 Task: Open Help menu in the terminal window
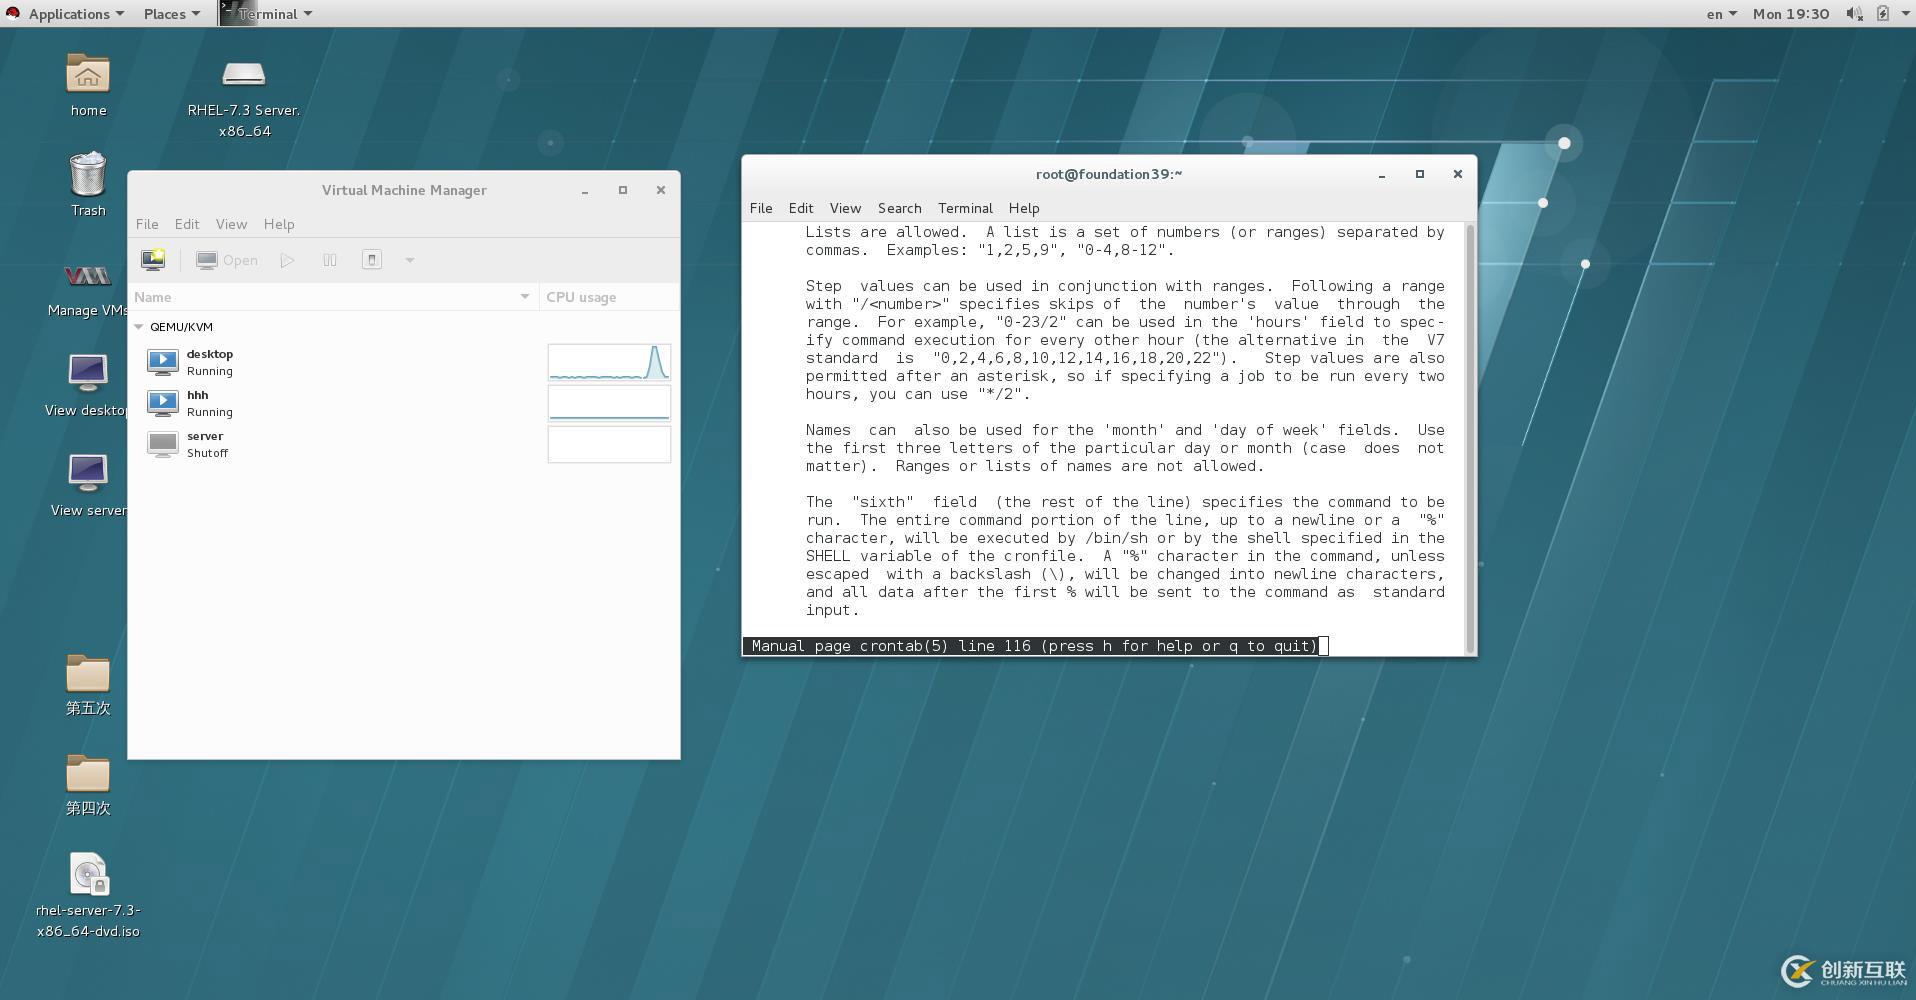pos(1024,208)
